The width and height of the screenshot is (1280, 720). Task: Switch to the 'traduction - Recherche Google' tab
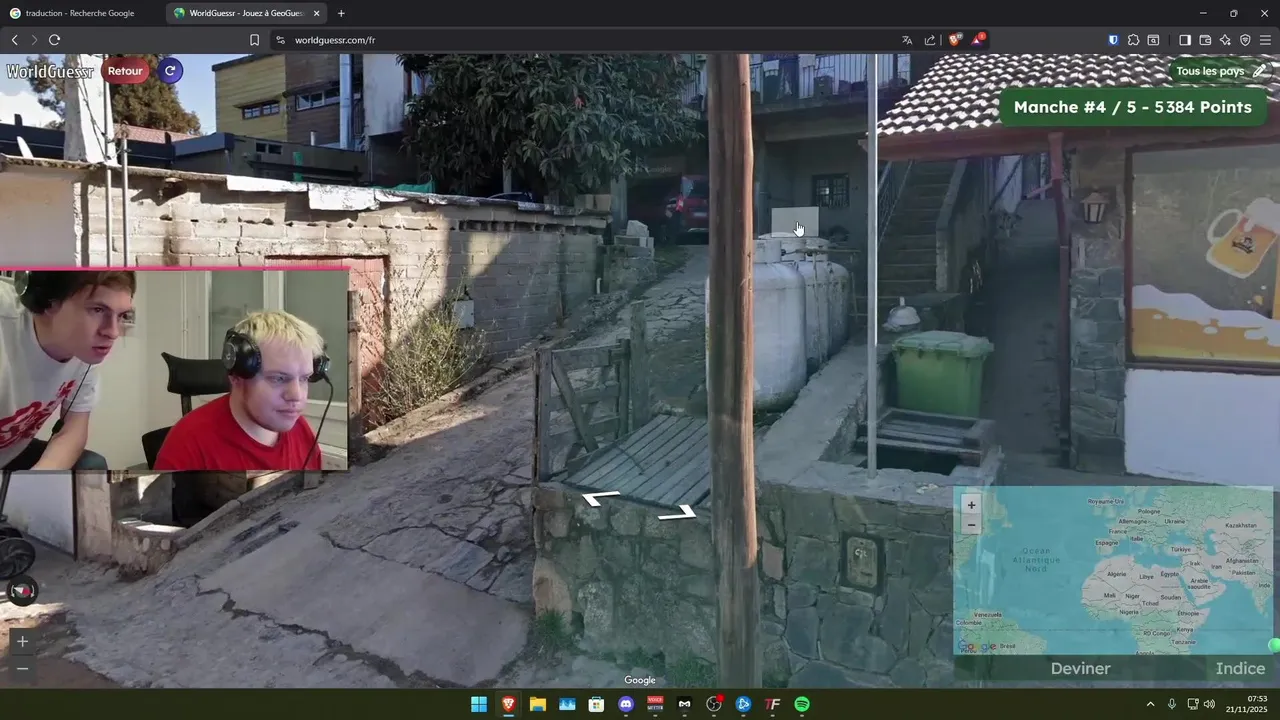[x=80, y=13]
